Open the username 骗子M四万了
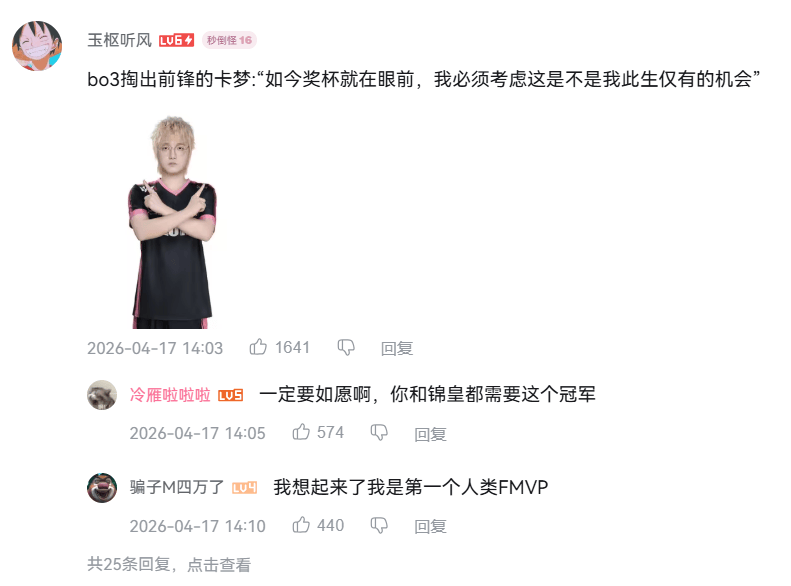The height and width of the screenshot is (586, 791). (x=177, y=487)
